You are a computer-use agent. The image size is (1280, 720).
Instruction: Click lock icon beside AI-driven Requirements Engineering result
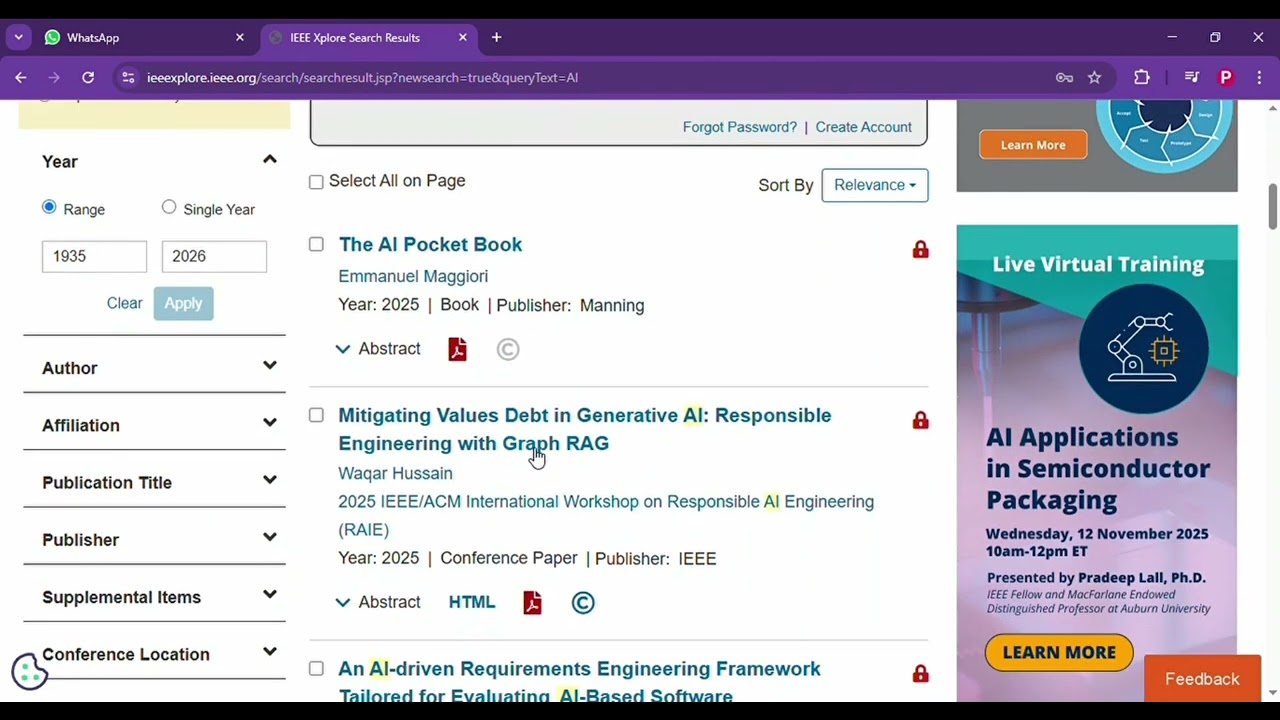[920, 674]
